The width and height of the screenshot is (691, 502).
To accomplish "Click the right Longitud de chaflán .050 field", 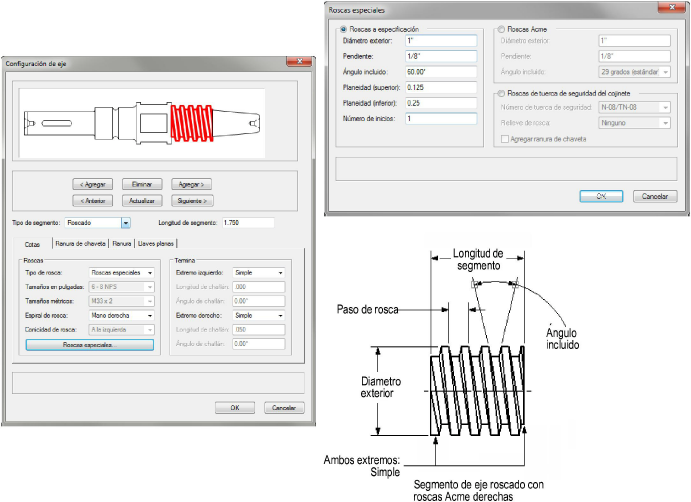I will [x=259, y=330].
